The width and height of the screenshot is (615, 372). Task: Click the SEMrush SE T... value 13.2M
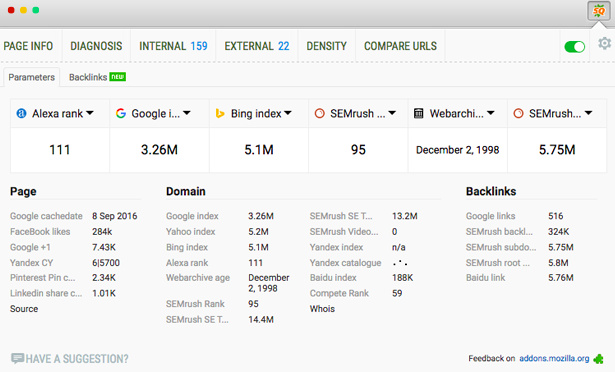pos(405,216)
